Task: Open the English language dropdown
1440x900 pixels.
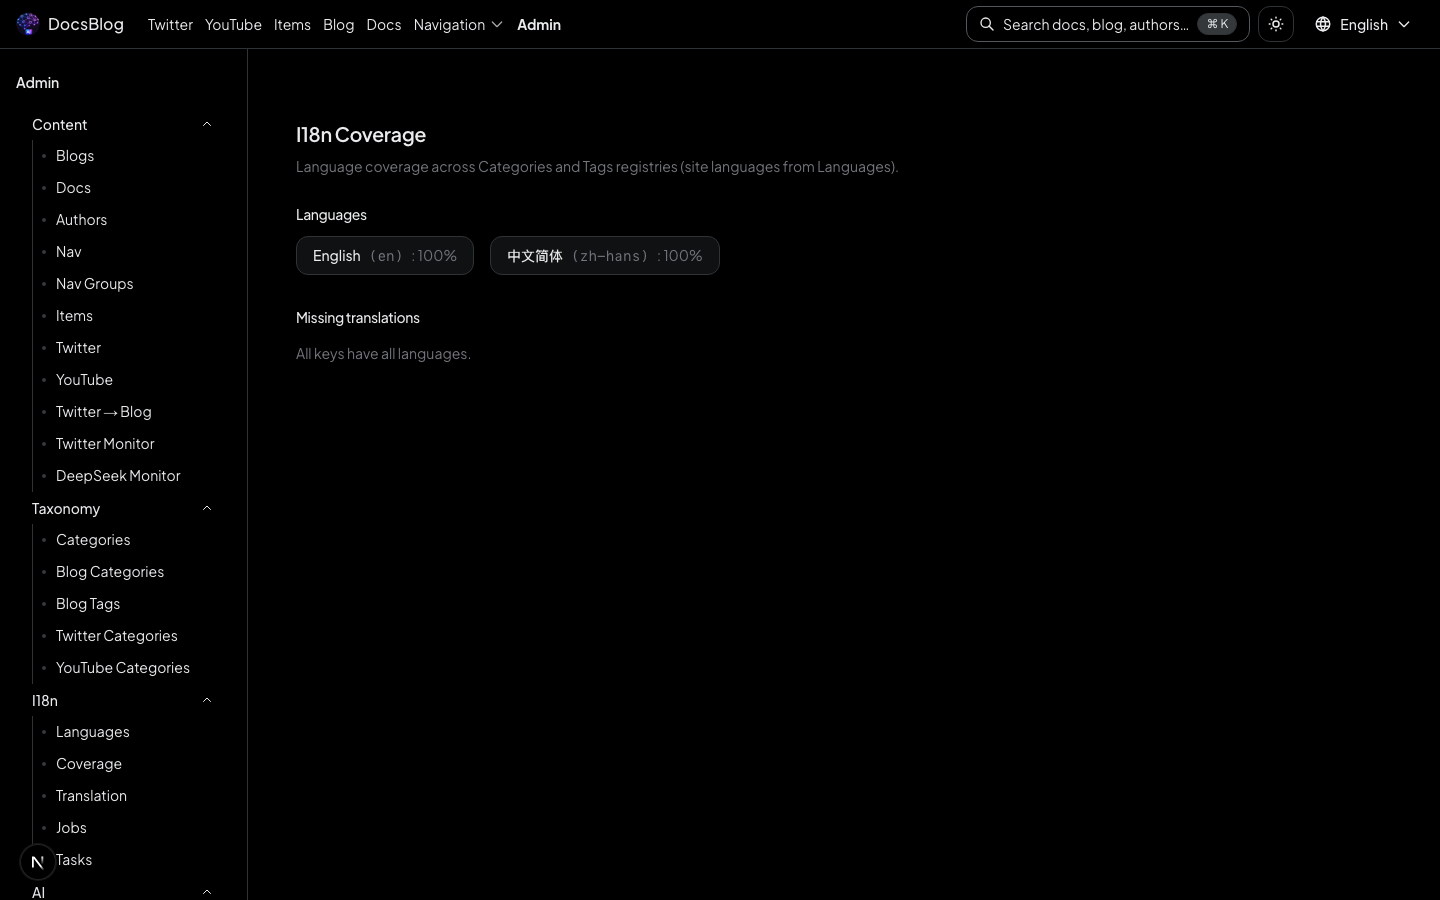Action: point(1363,24)
